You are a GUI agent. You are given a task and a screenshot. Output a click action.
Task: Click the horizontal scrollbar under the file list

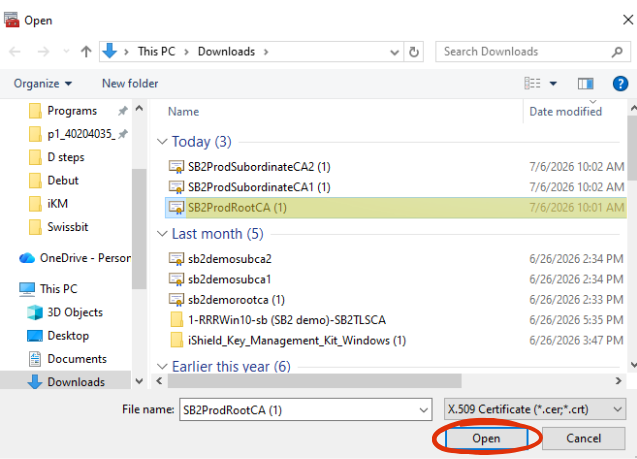coord(314,381)
